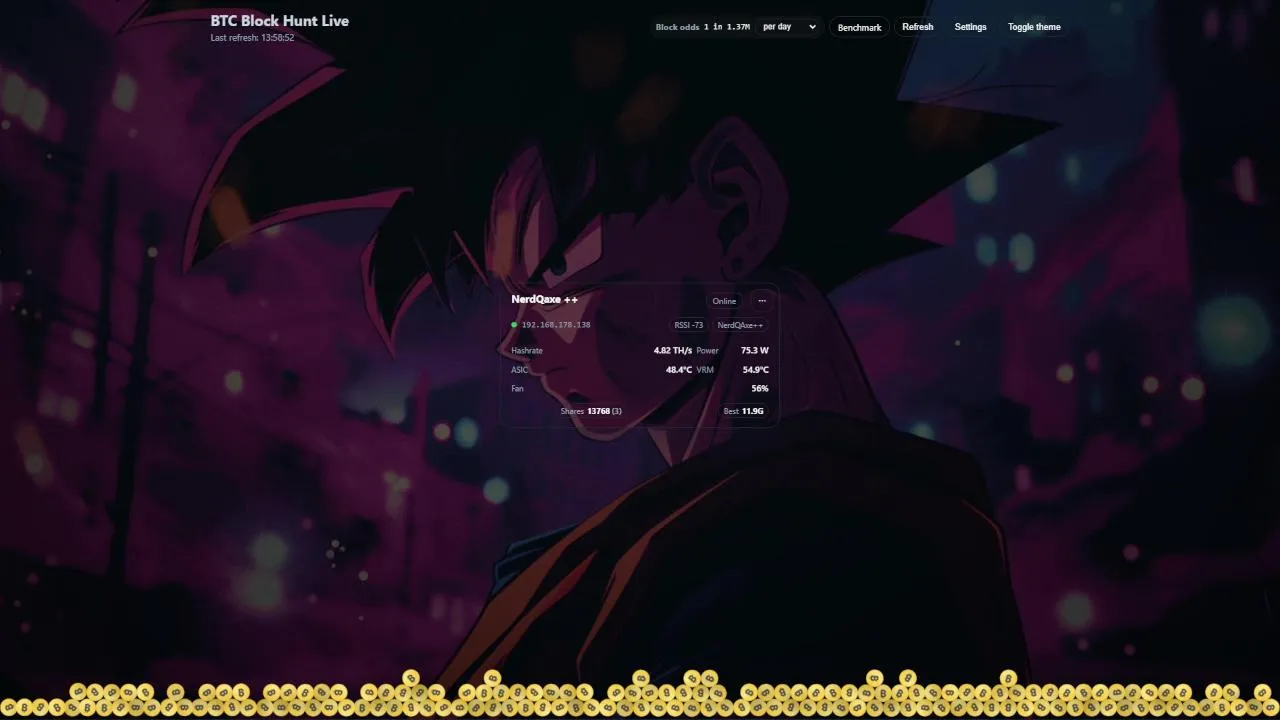Click the Benchmark button
Image resolution: width=1280 pixels, height=720 pixels.
[x=859, y=27]
